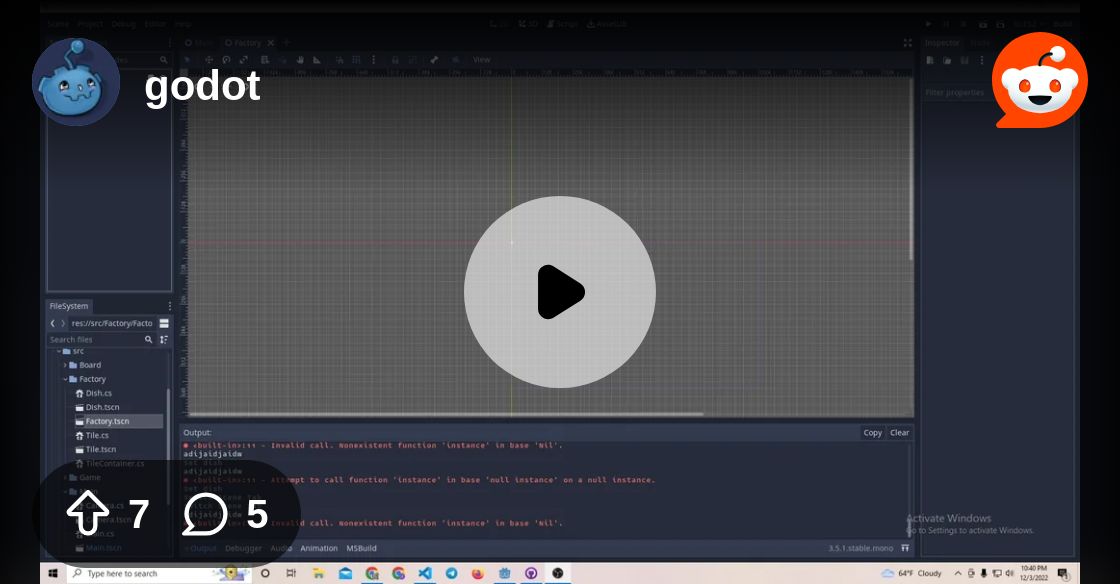
Task: Select the Move mode tool
Action: click(209, 60)
